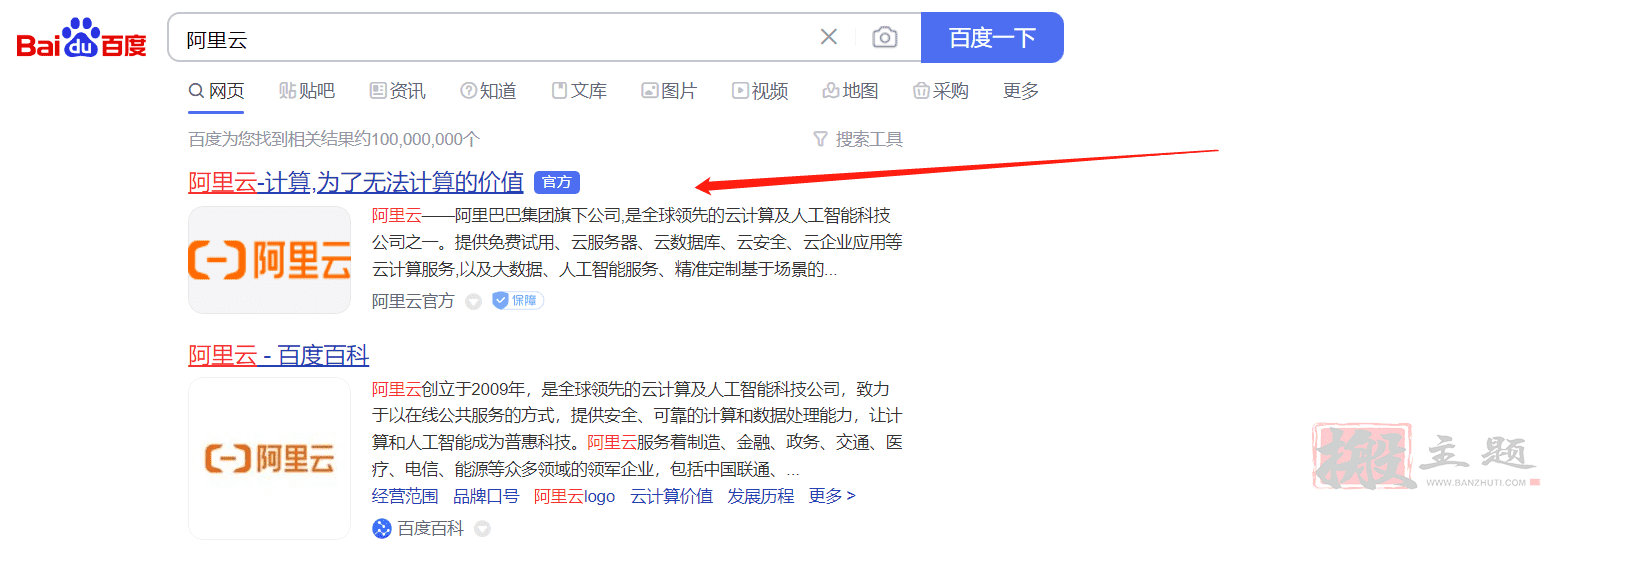Viewport: 1625px width, 565px height.
Task: Switch to the 图片 tab
Action: coord(669,91)
